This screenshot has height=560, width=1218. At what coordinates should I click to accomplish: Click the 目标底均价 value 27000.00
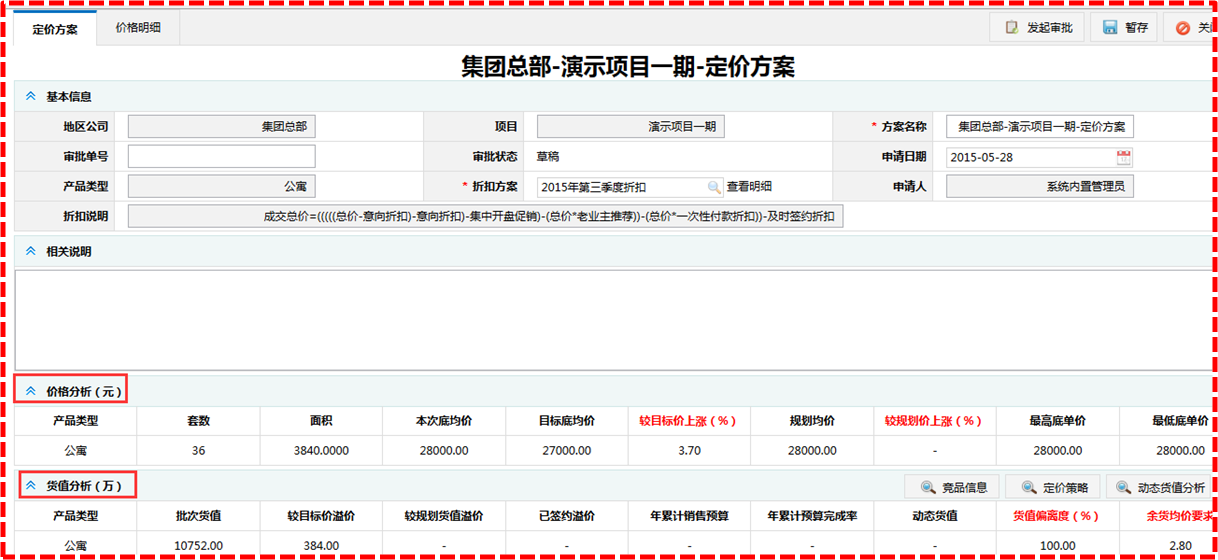pos(566,451)
